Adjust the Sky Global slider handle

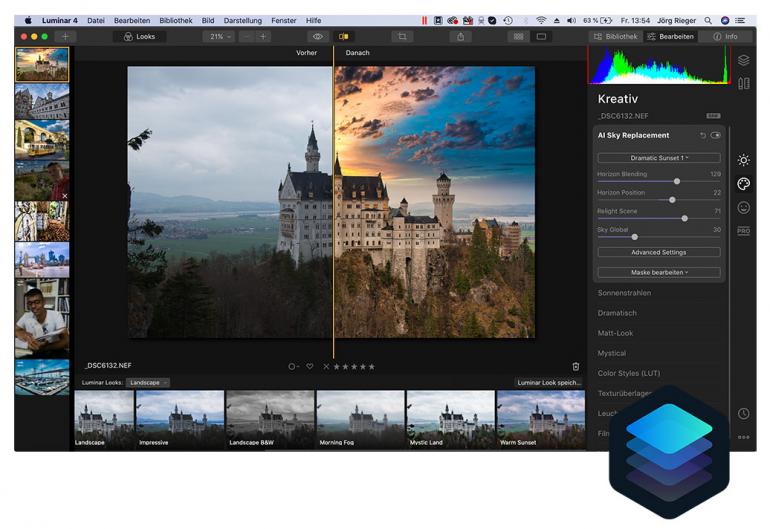634,237
